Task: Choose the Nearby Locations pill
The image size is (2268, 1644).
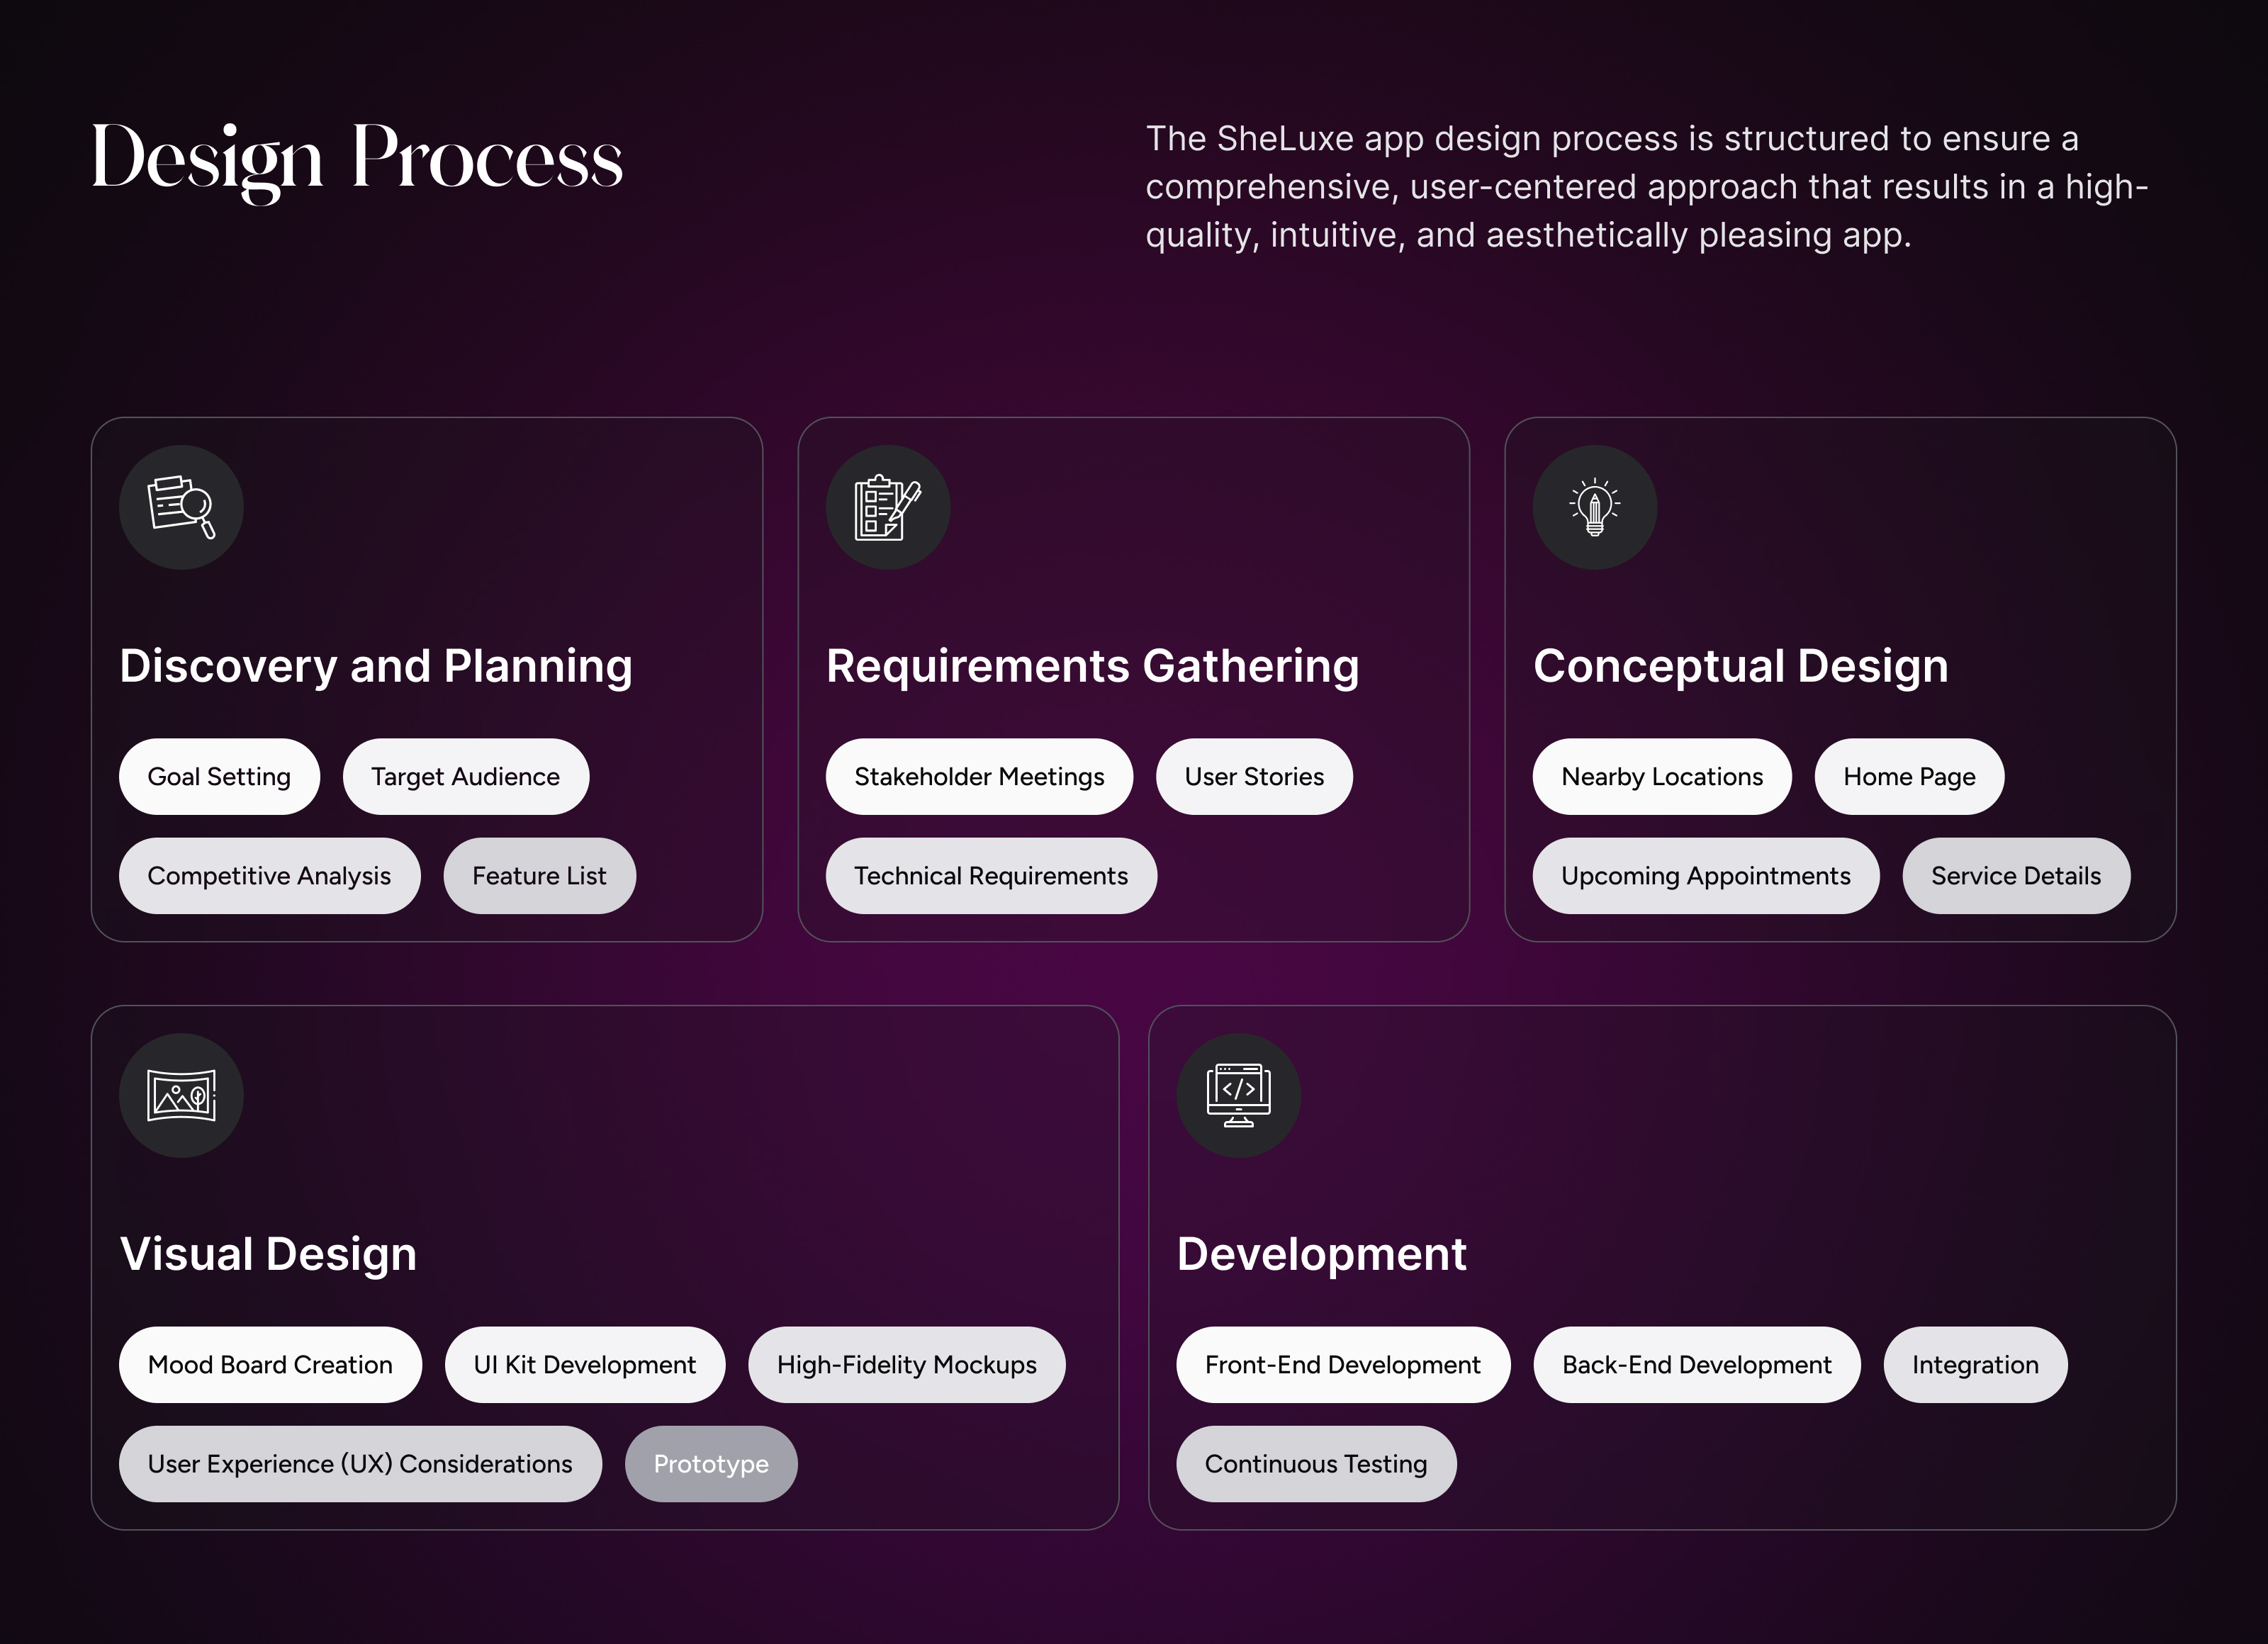Action: click(1662, 777)
